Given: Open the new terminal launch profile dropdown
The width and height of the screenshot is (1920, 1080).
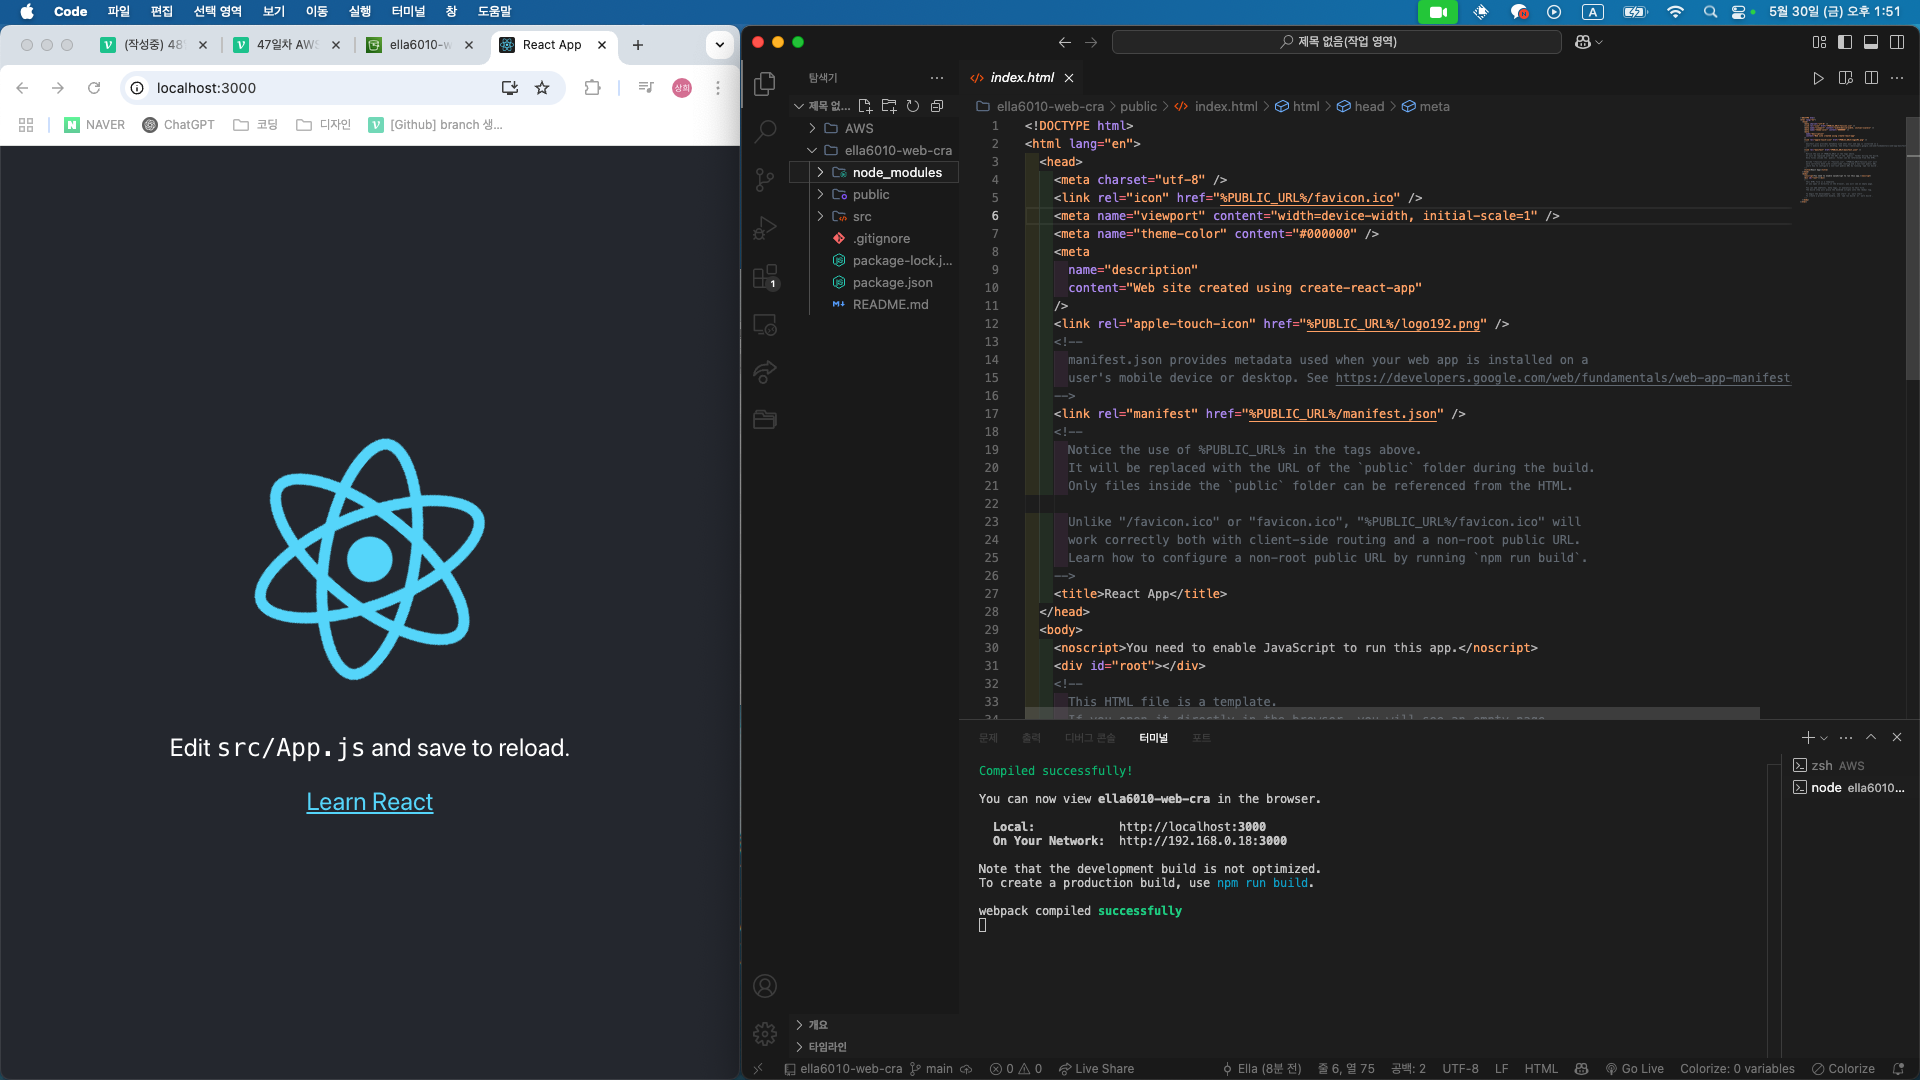Looking at the screenshot, I should (1825, 738).
